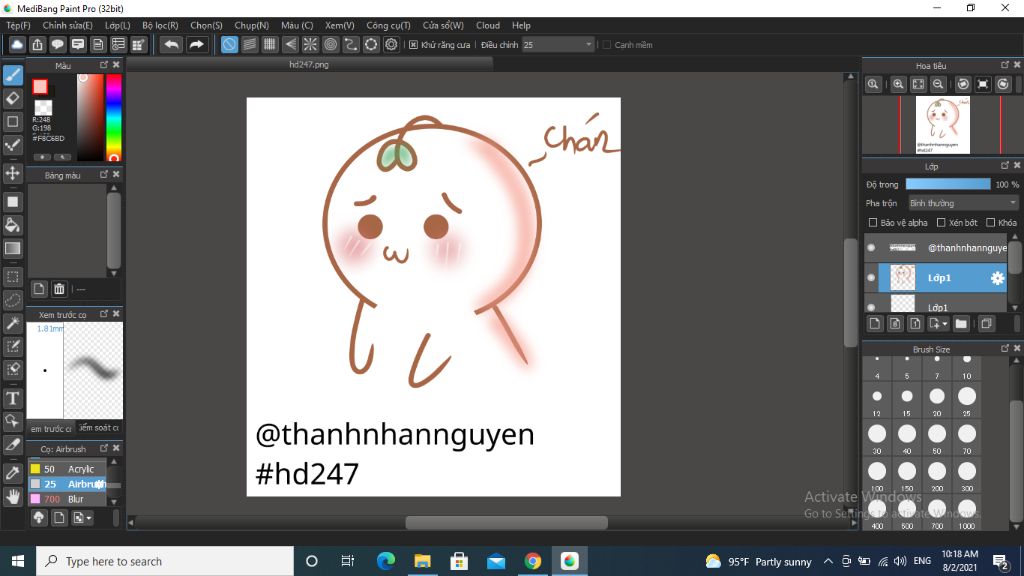Click the Cloud icon in toolbar
The width and height of the screenshot is (1024, 576).
pyautogui.click(x=17, y=44)
